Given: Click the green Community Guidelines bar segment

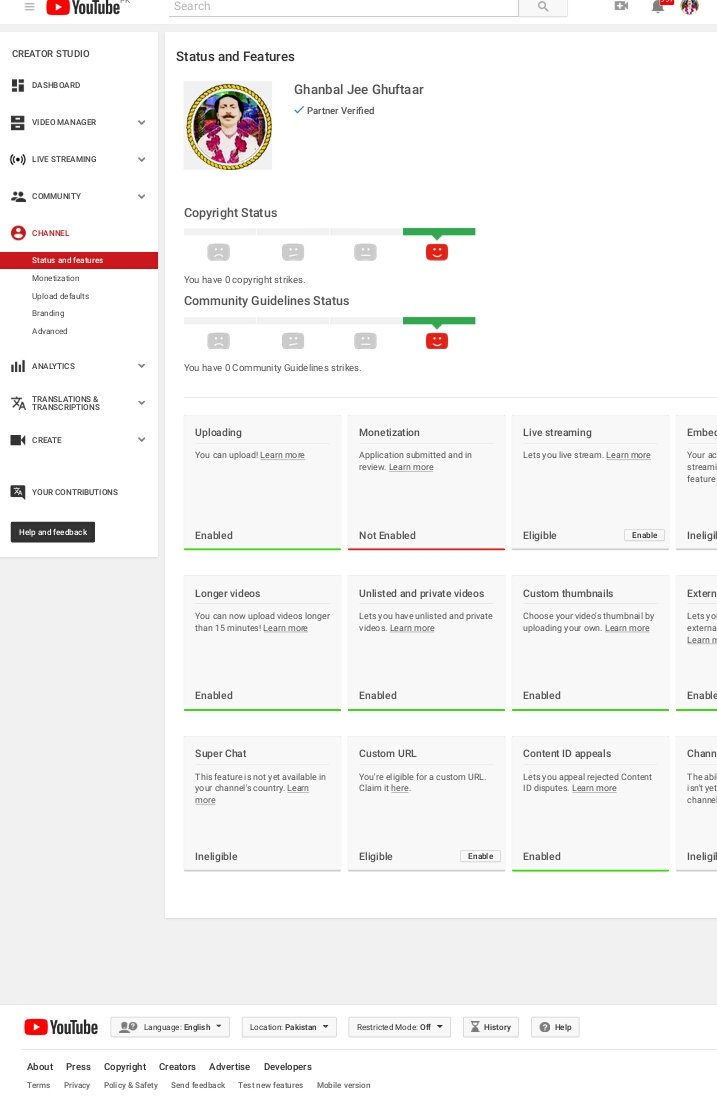Looking at the screenshot, I should click(x=439, y=321).
